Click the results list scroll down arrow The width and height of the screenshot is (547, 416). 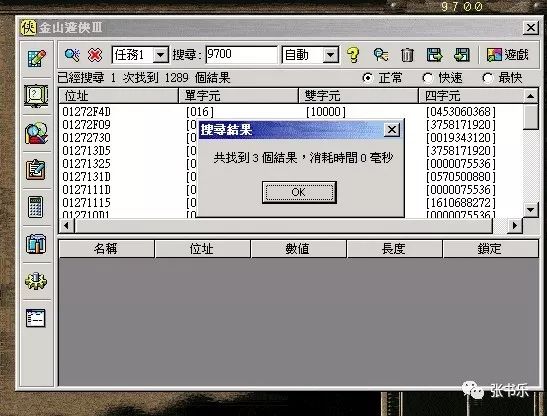[x=531, y=209]
